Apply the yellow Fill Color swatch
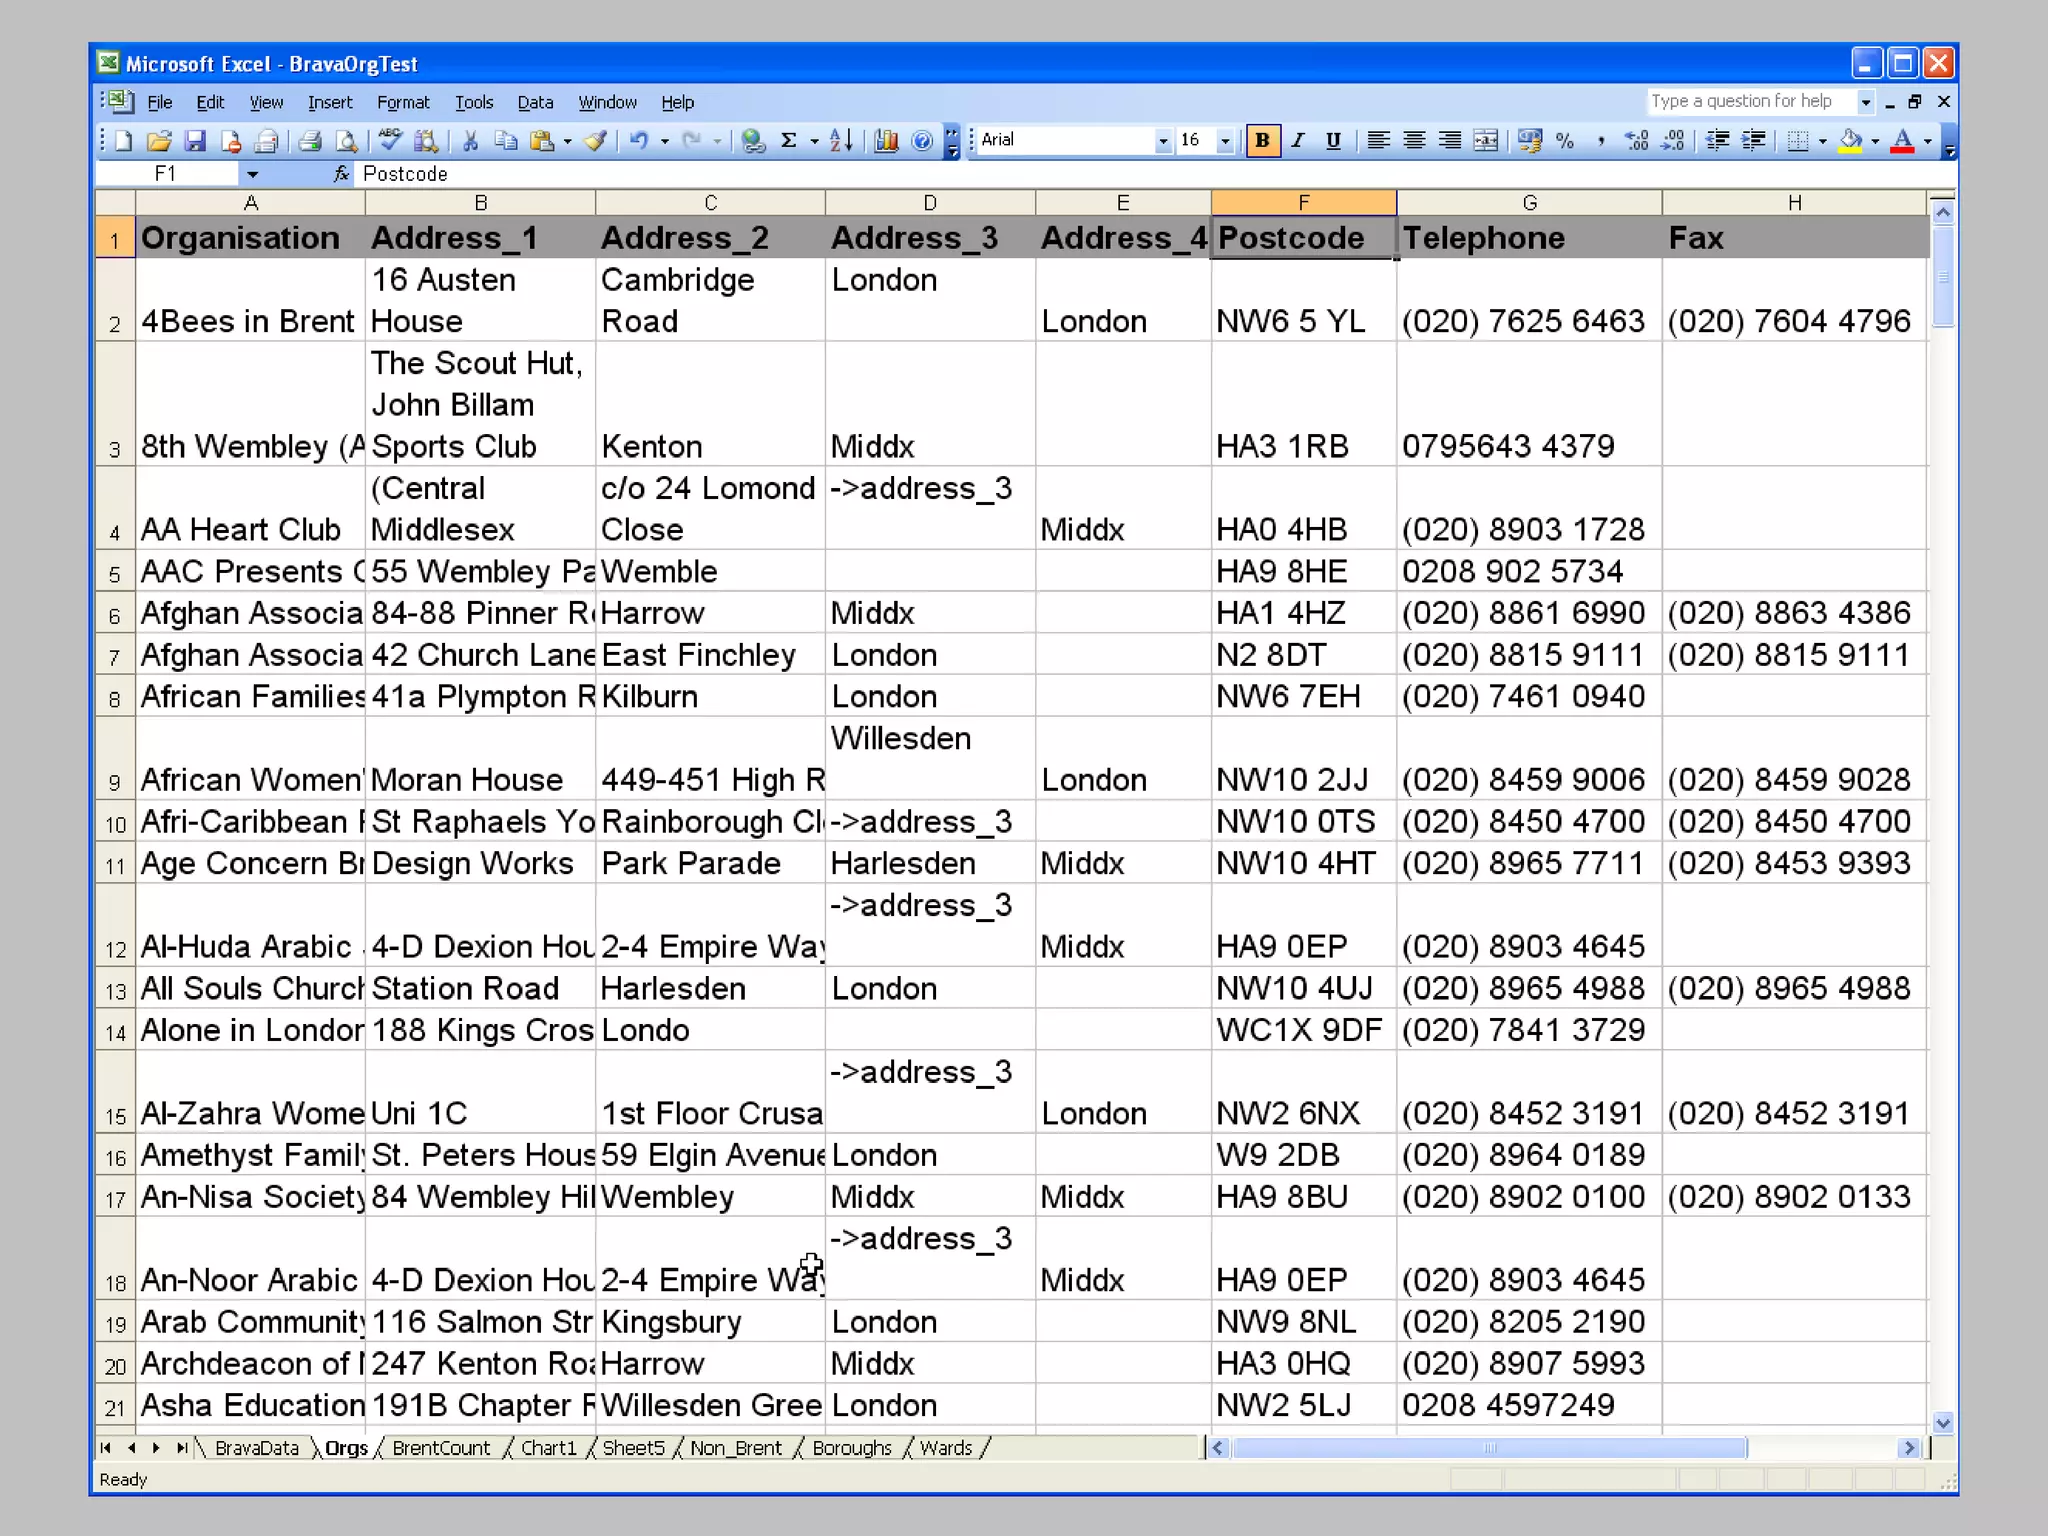This screenshot has height=1536, width=2048. point(1850,141)
